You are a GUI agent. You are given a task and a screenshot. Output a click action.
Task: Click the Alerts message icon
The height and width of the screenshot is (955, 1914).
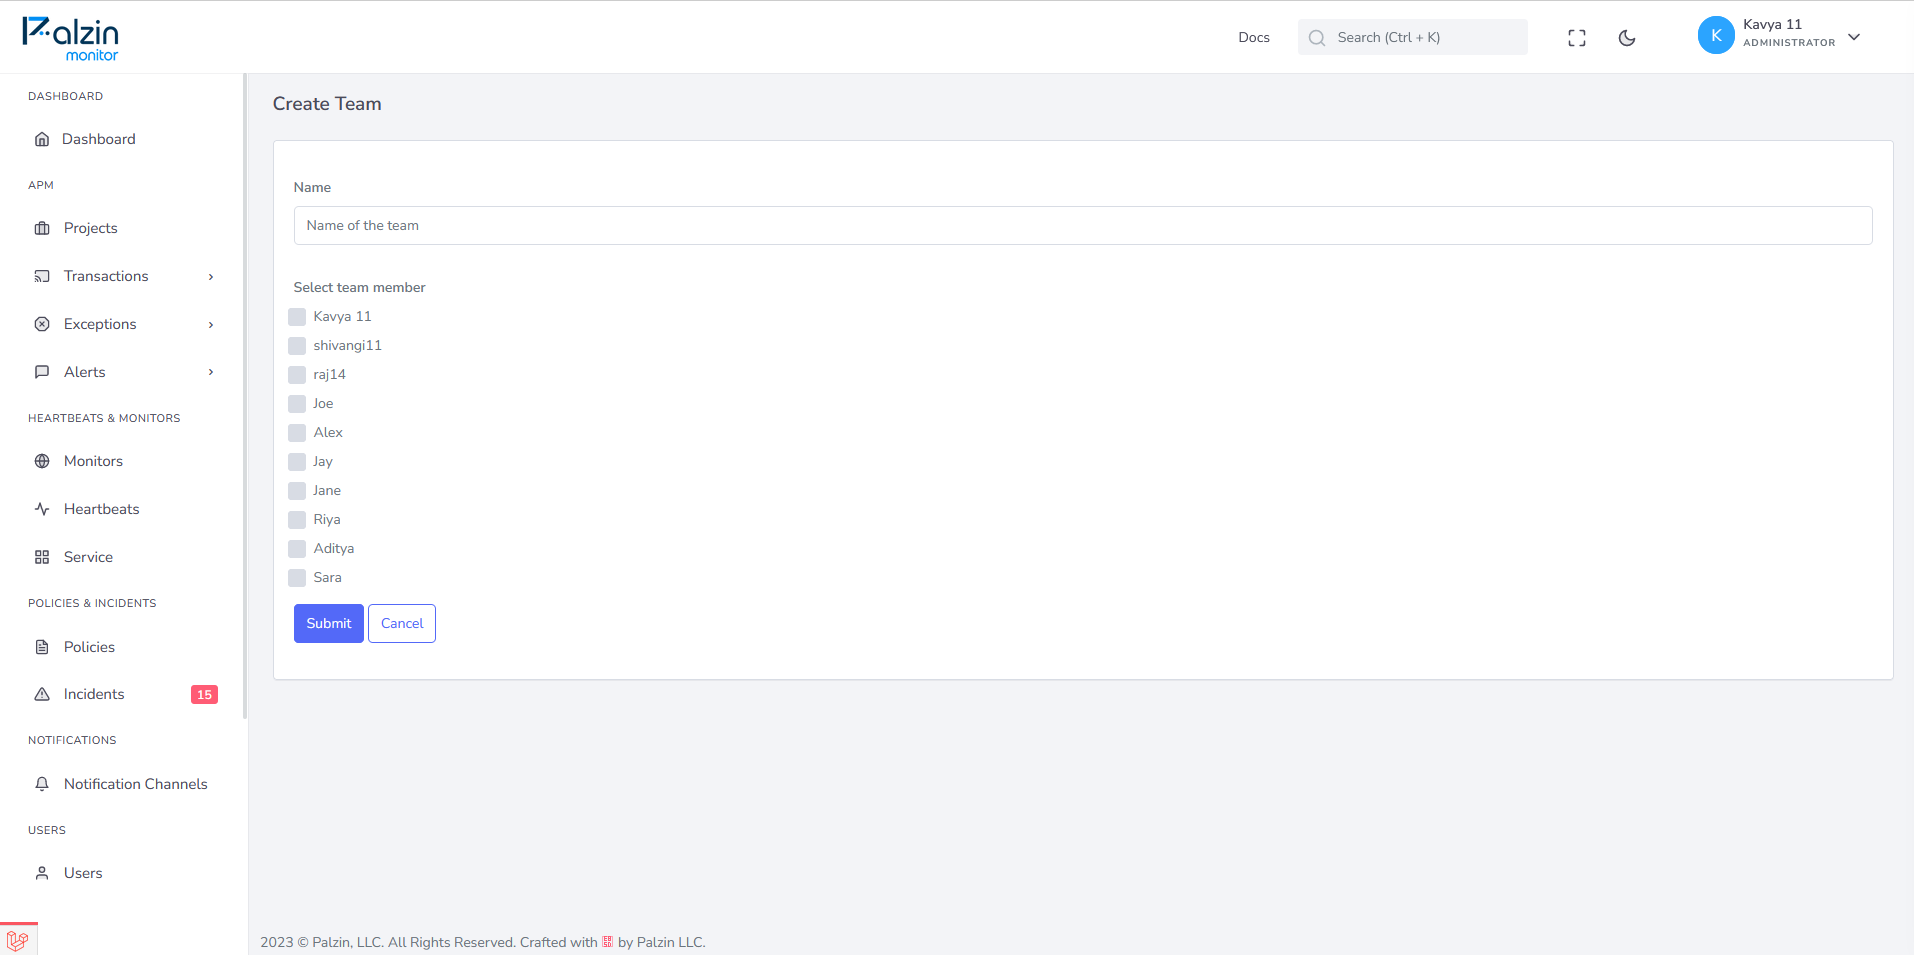coord(42,372)
